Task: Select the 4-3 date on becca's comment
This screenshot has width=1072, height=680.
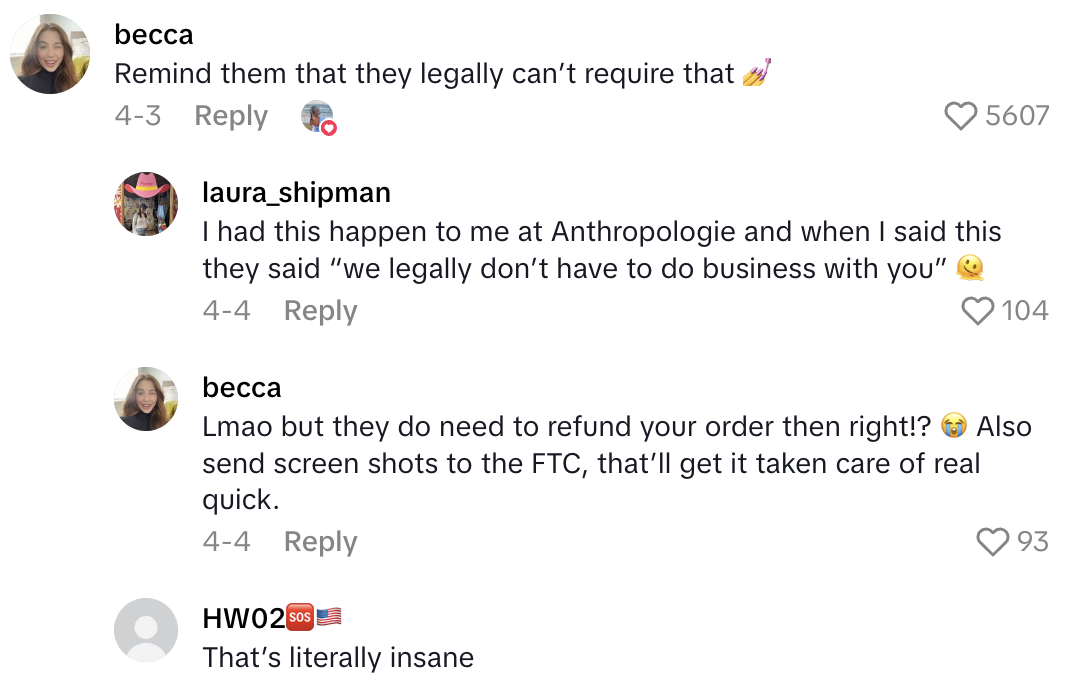Action: [138, 115]
